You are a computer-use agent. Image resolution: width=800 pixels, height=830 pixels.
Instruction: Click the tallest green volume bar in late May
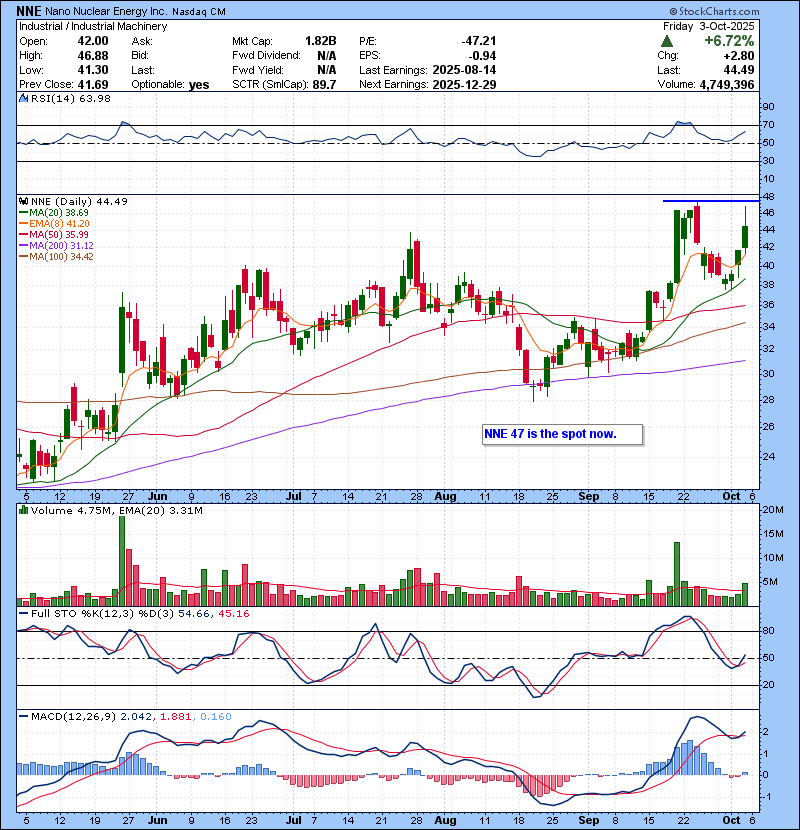pos(122,561)
